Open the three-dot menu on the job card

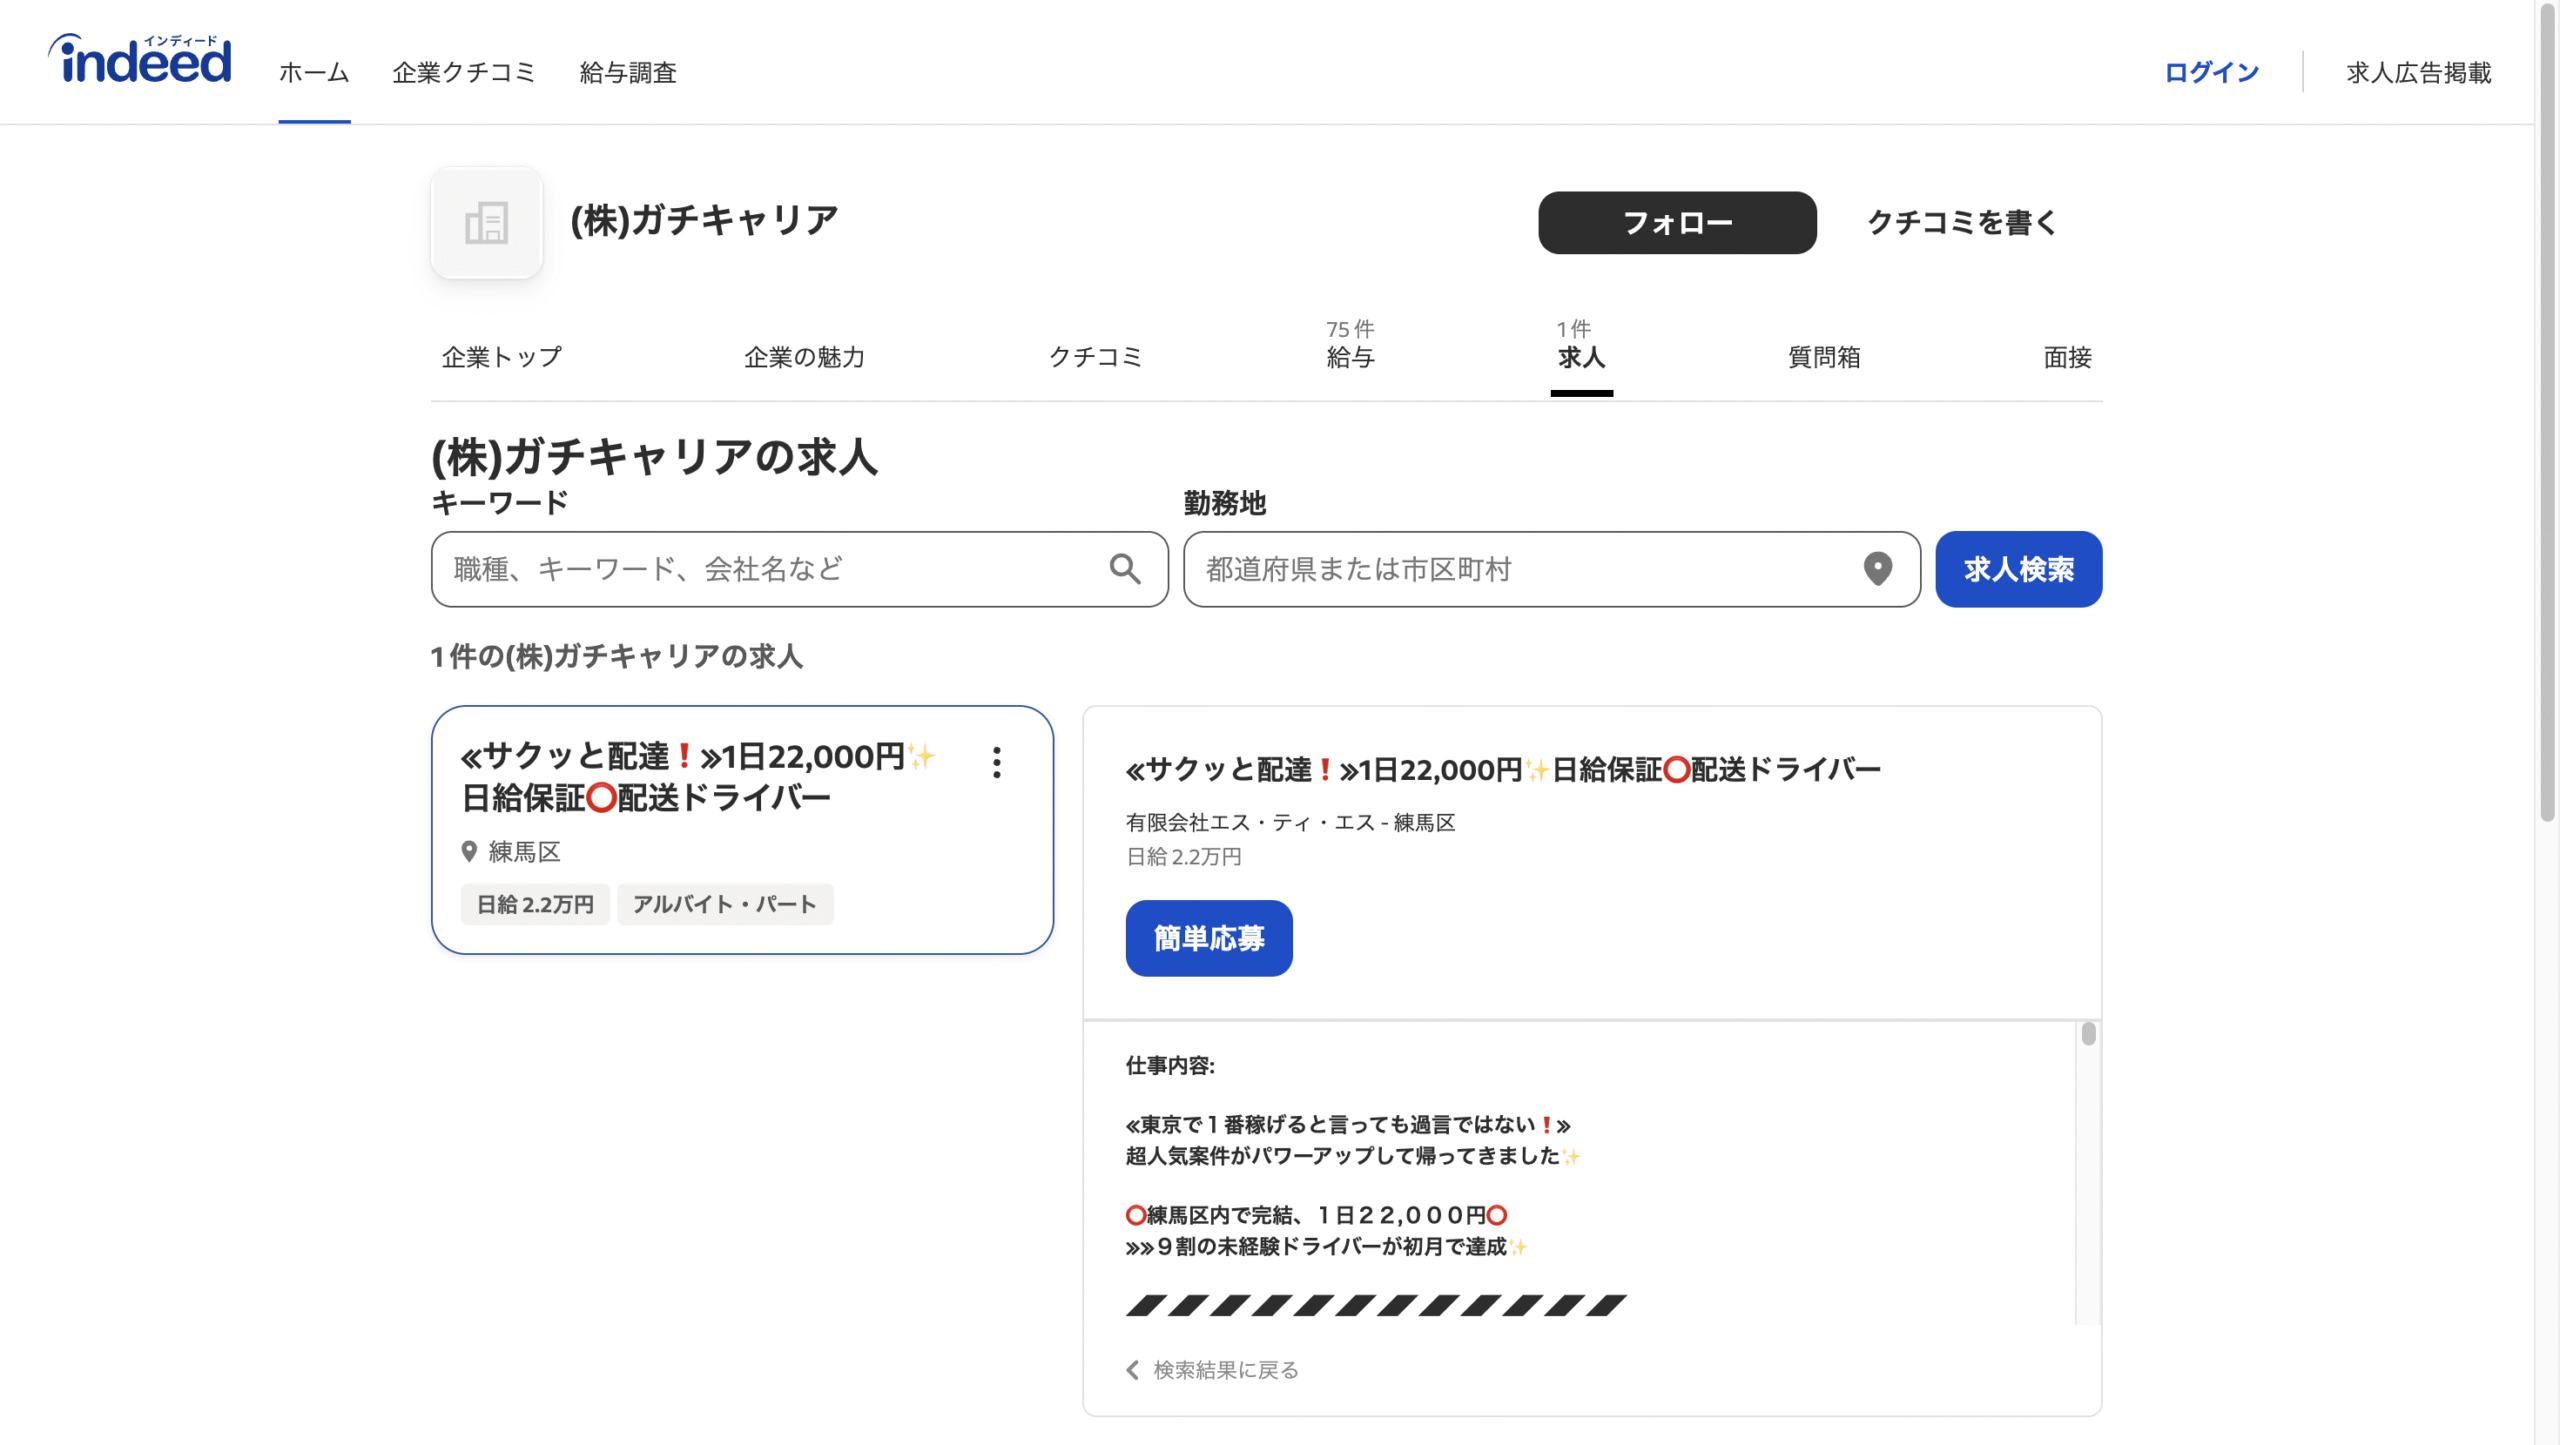996,764
